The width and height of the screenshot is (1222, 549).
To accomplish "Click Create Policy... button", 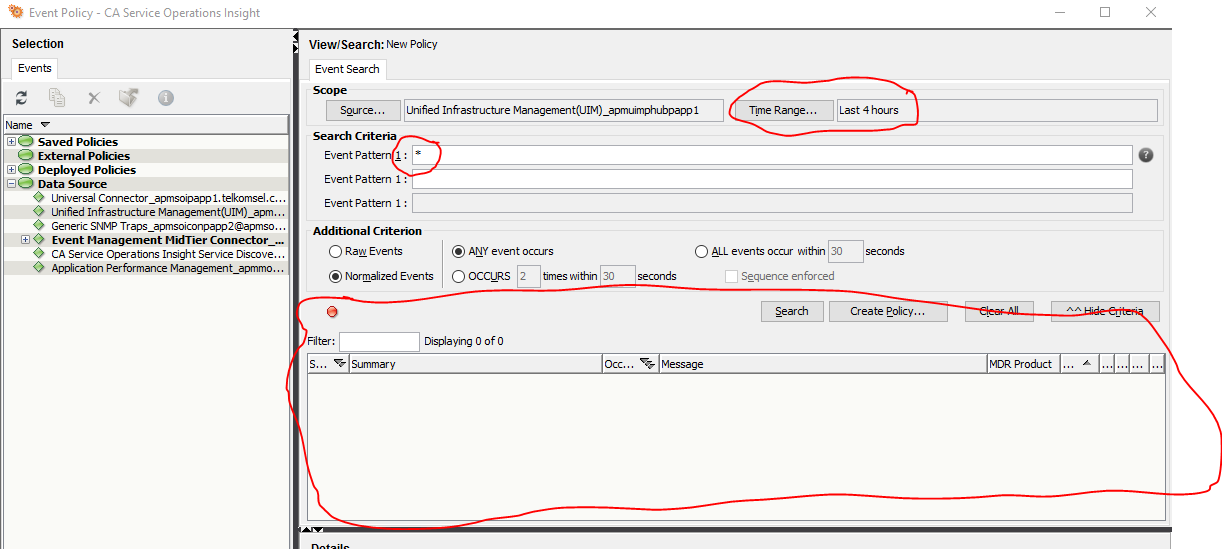I will click(x=887, y=311).
